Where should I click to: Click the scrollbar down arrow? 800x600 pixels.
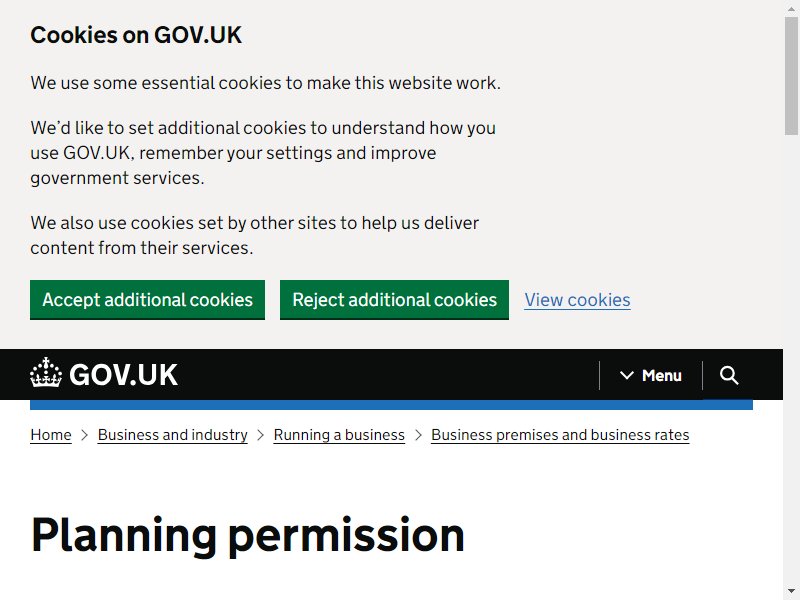(791, 591)
